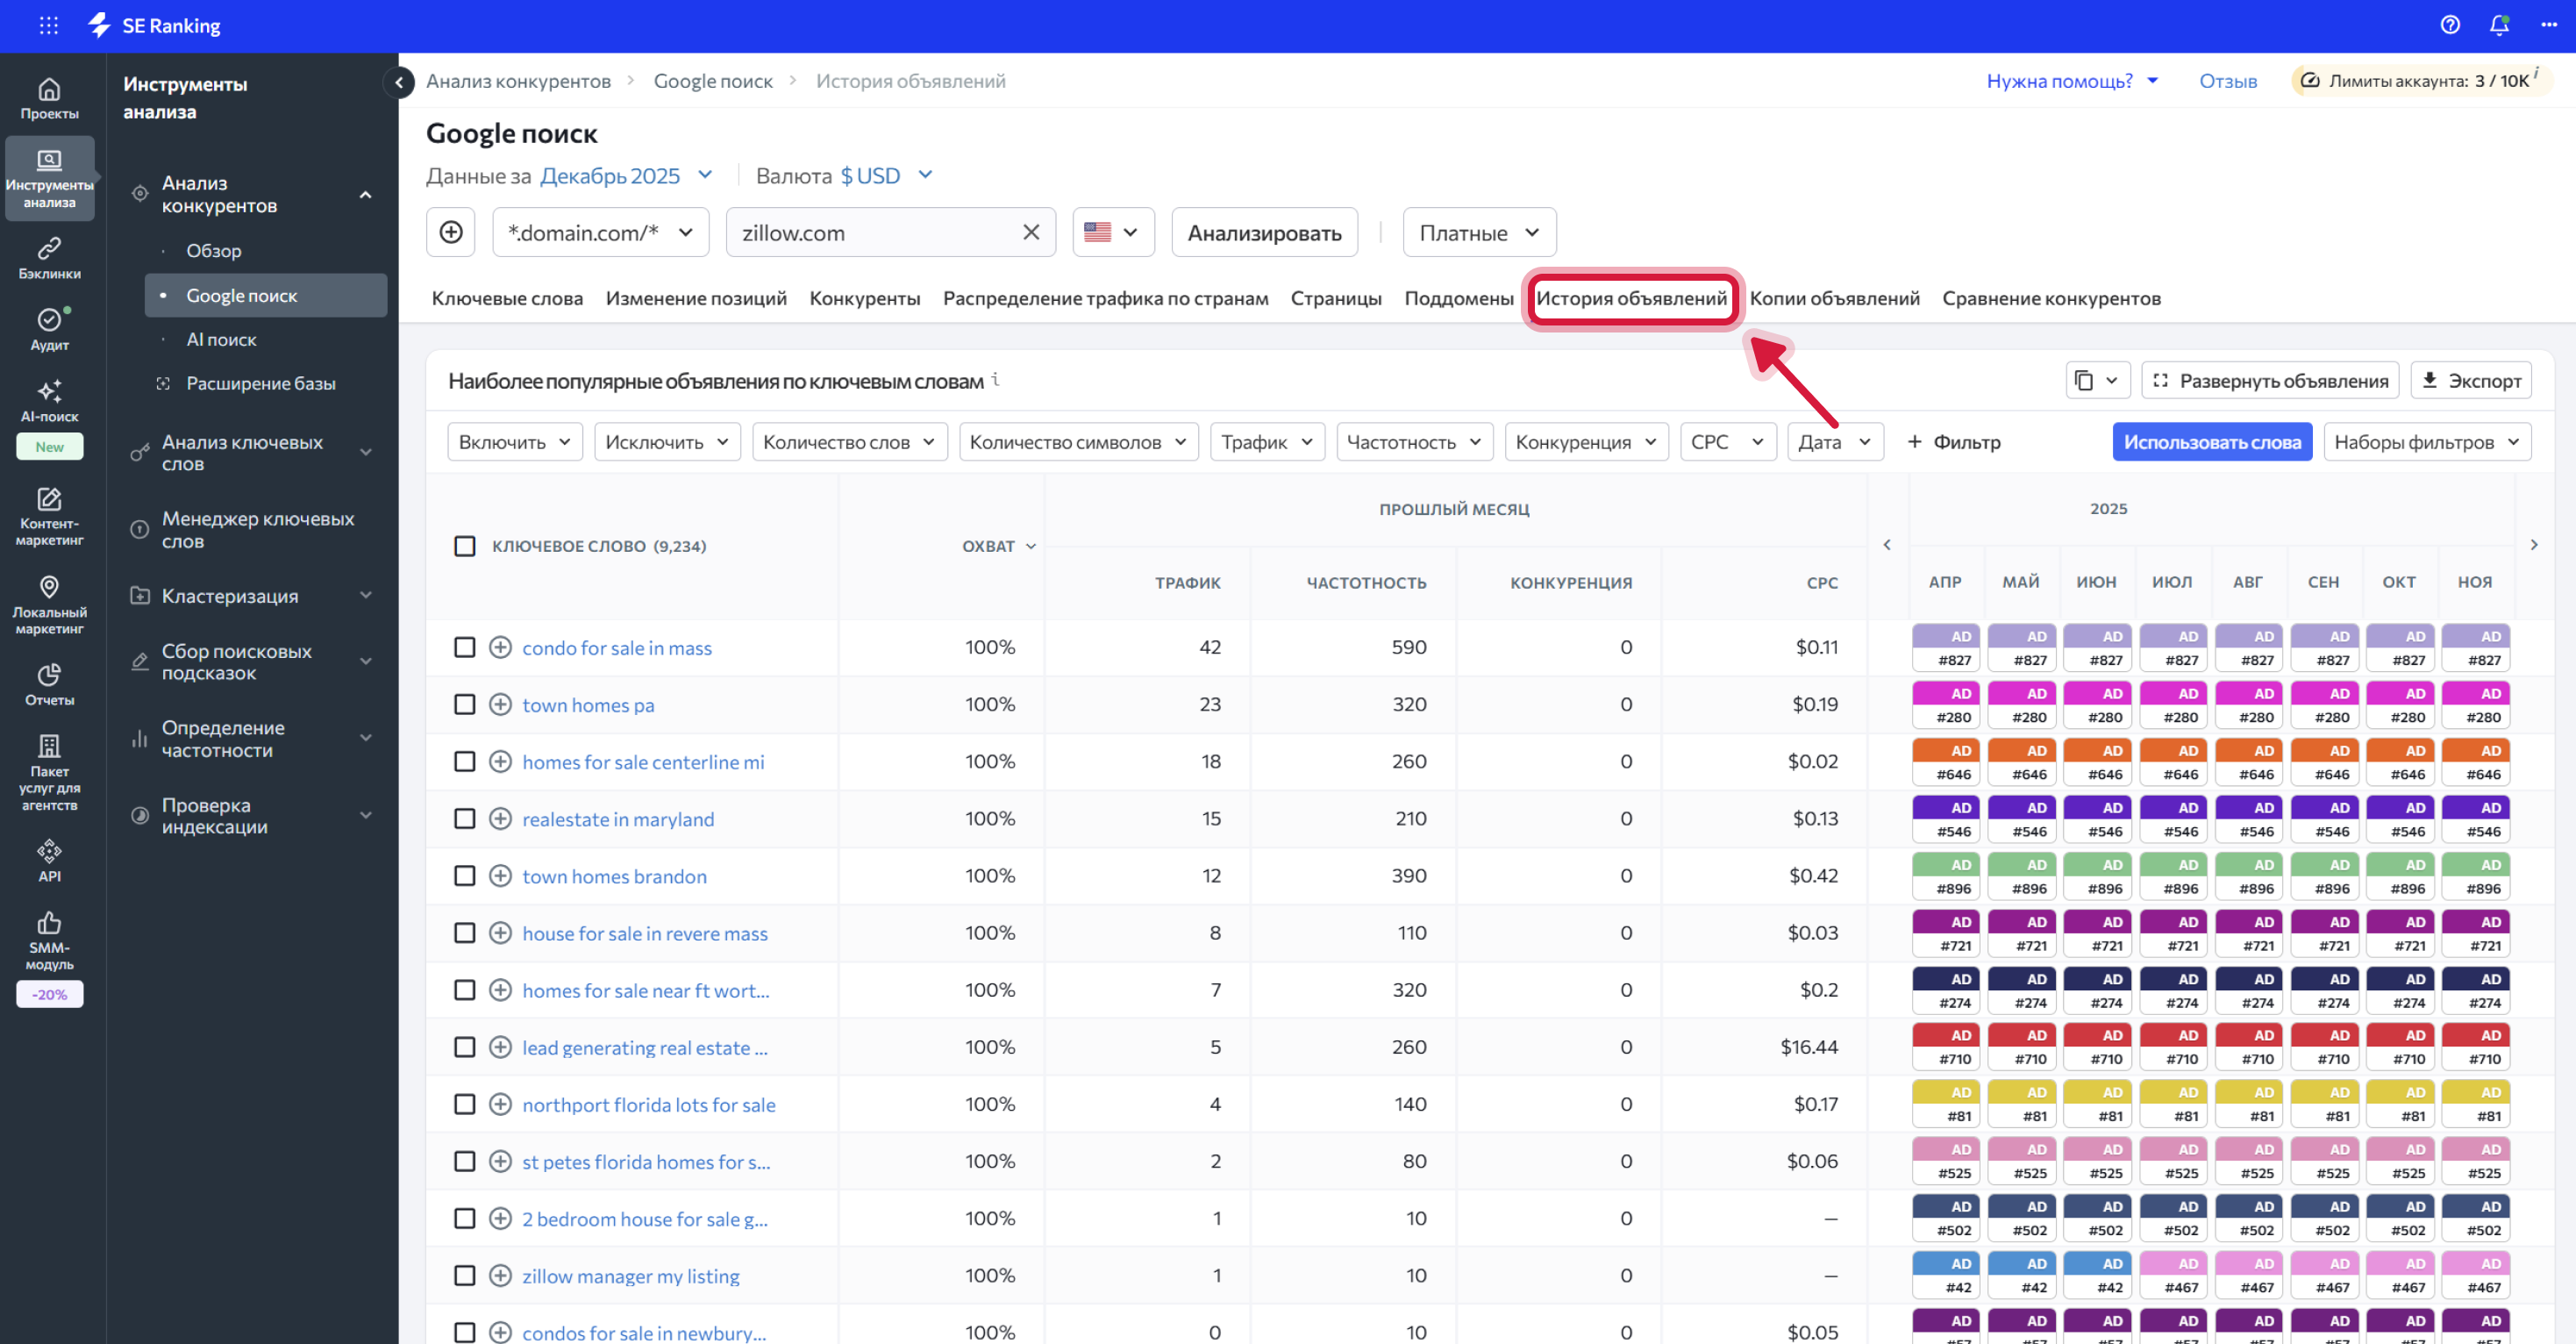Select the API sidebar icon
The image size is (2576, 1344).
tap(49, 858)
